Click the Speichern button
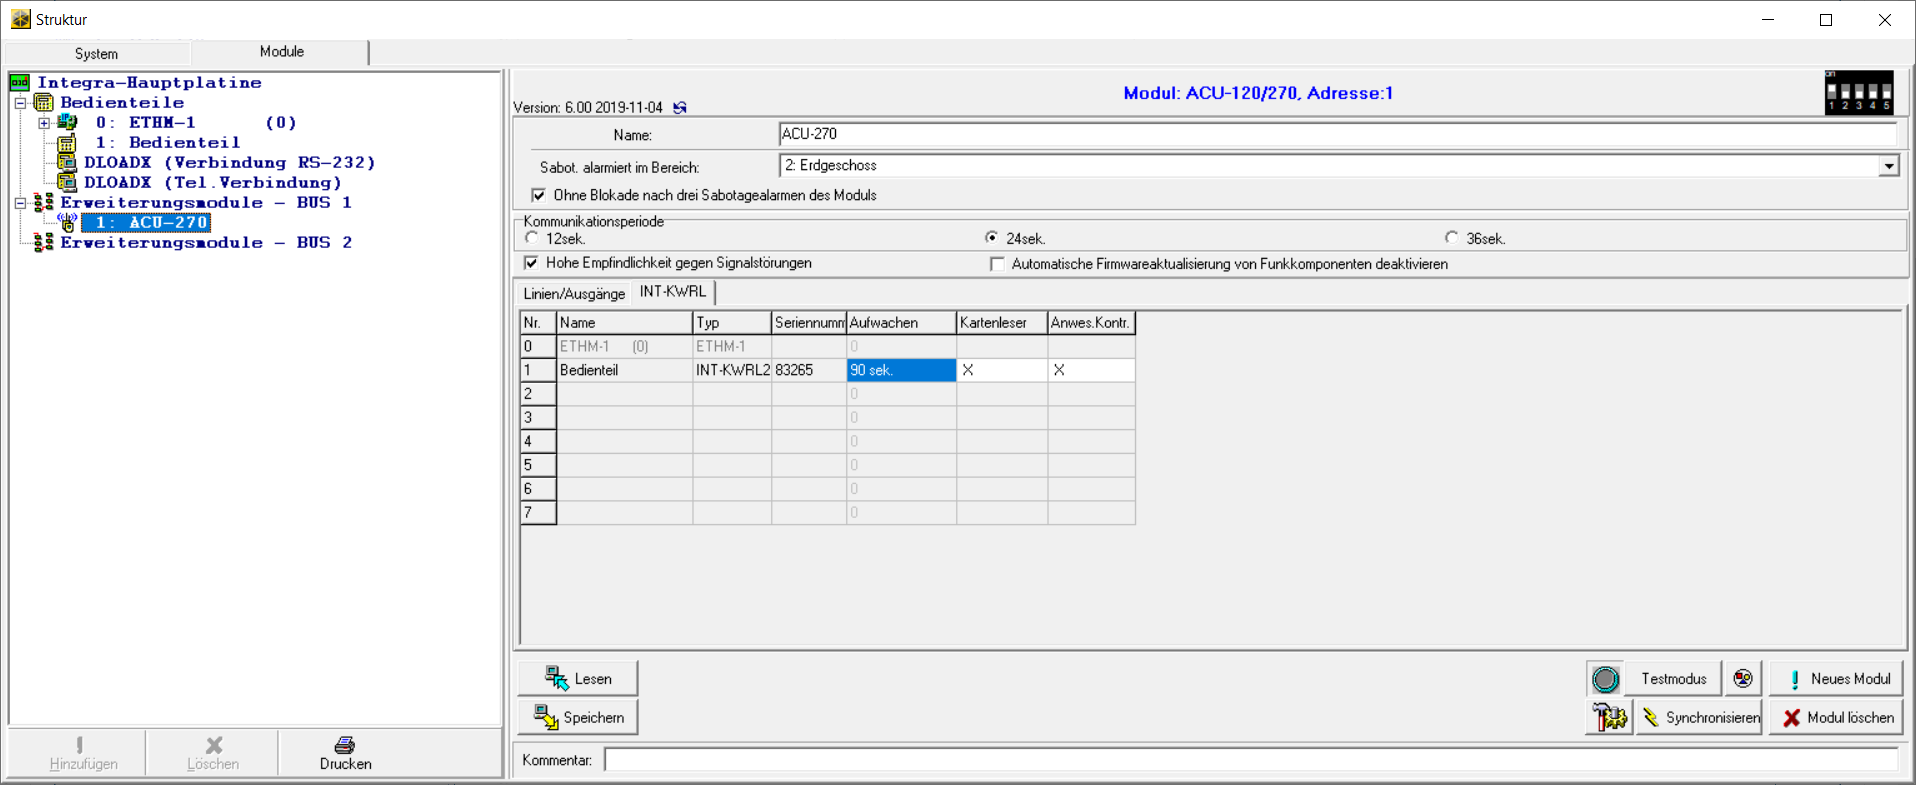This screenshot has width=1916, height=785. 578,718
